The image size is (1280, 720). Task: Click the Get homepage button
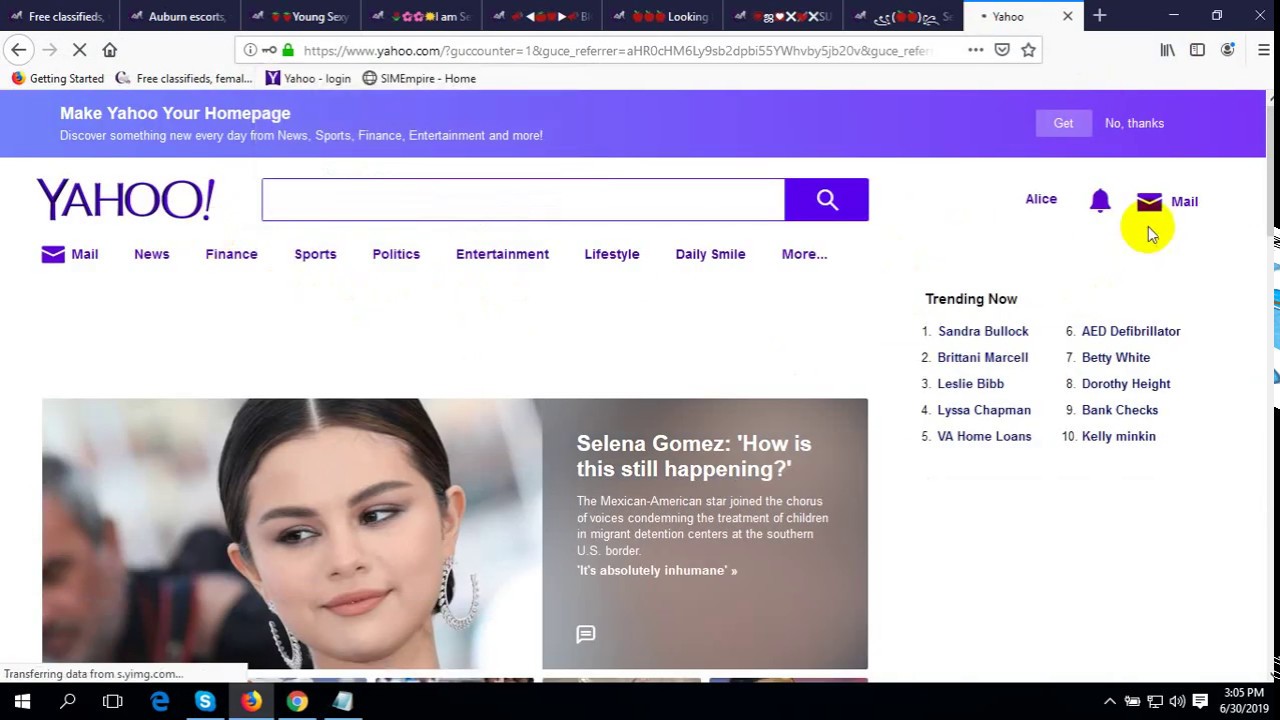tap(1063, 123)
